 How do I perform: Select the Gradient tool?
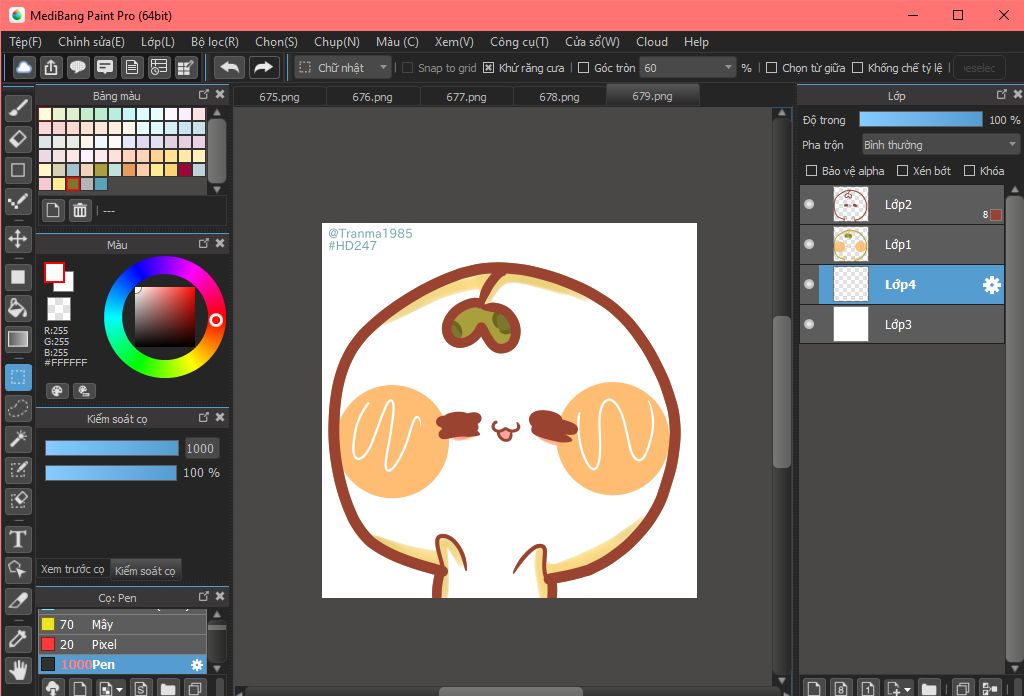tap(18, 339)
